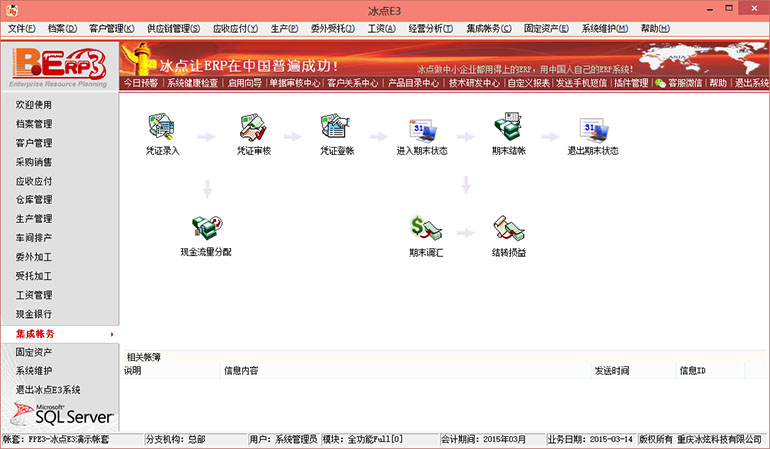Open the 系统维护(M) menu
This screenshot has width=770, height=449.
click(605, 28)
